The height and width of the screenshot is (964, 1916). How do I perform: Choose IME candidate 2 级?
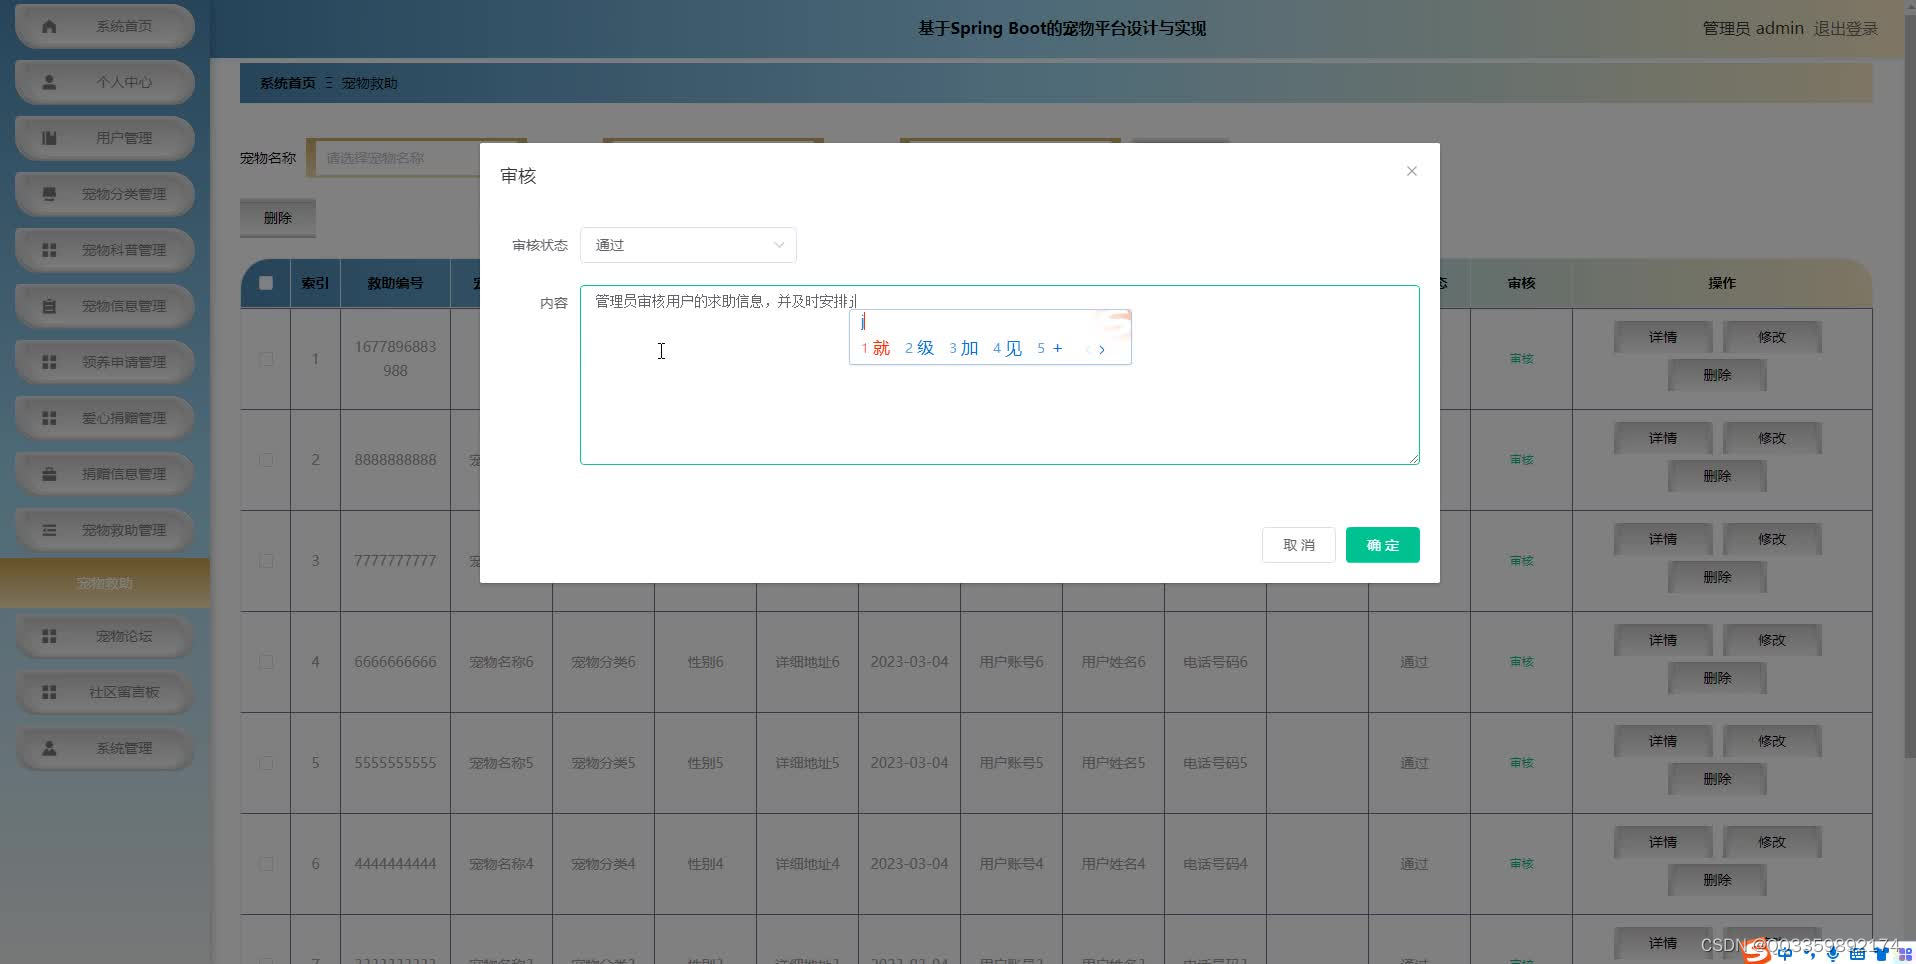(x=920, y=348)
